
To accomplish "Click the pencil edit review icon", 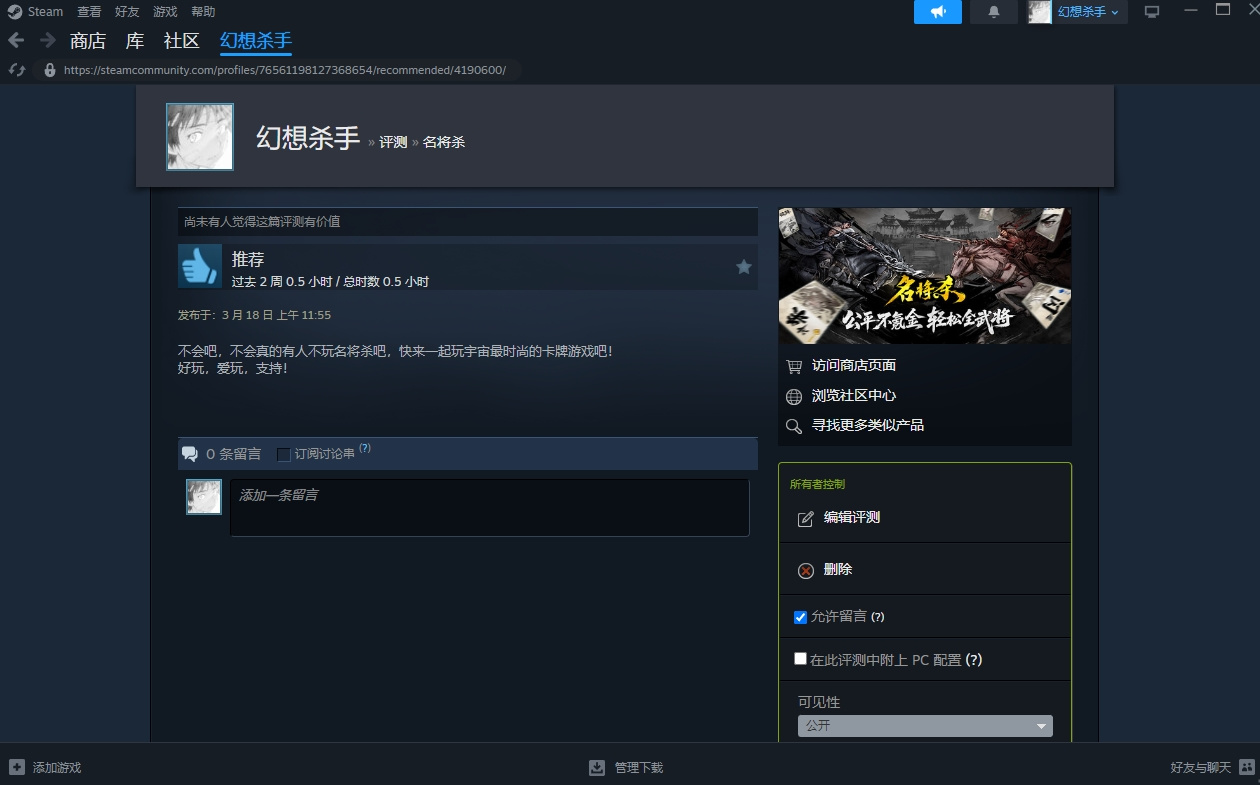I will coord(806,518).
